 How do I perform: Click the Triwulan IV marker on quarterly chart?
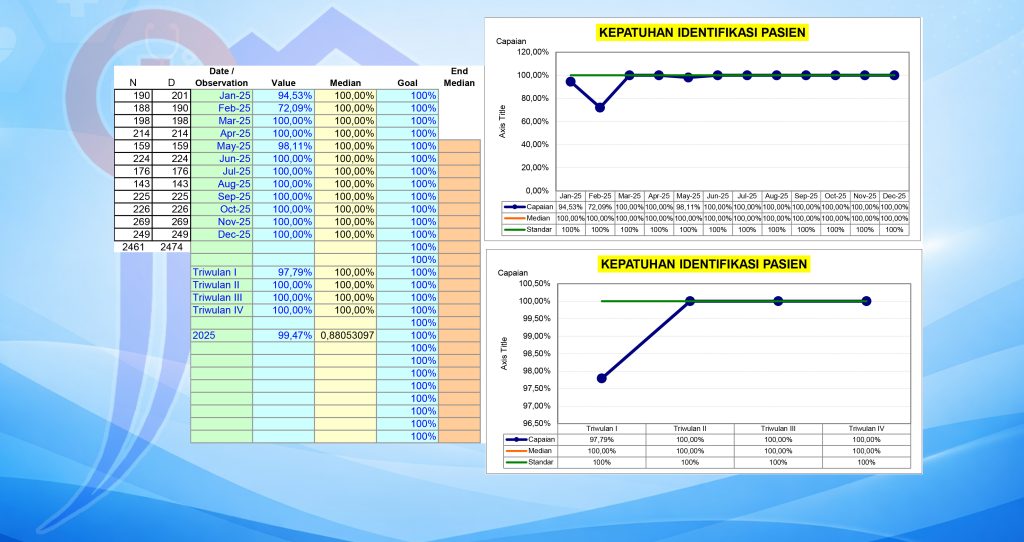[866, 301]
